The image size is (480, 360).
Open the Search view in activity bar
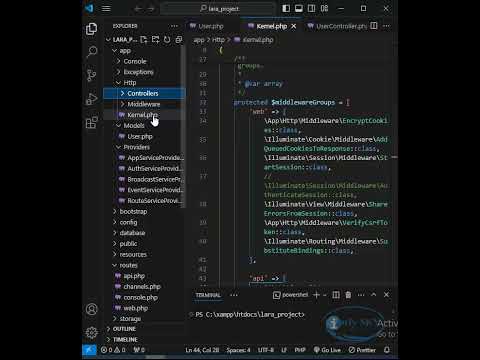(92, 52)
